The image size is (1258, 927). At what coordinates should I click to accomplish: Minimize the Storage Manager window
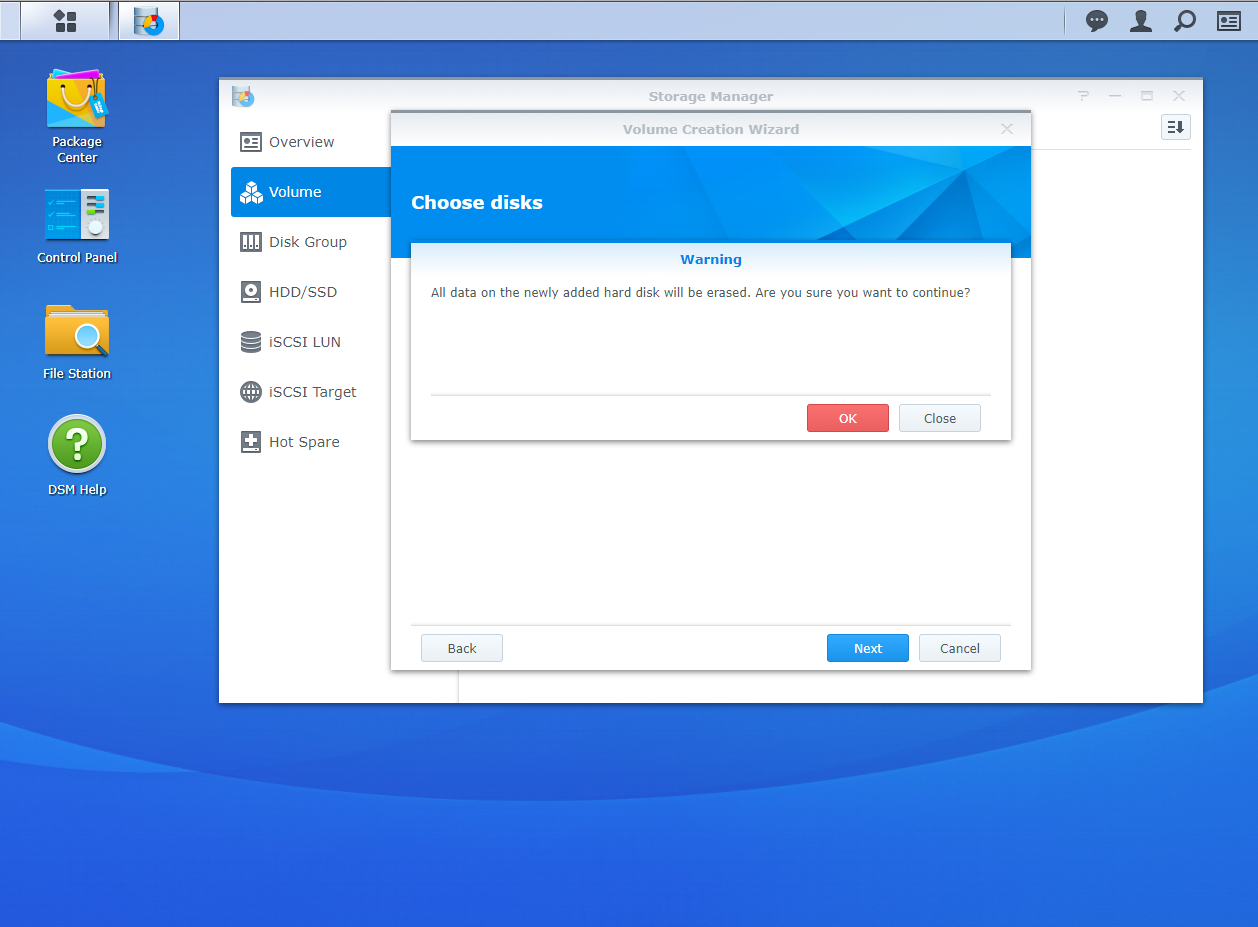tap(1115, 96)
